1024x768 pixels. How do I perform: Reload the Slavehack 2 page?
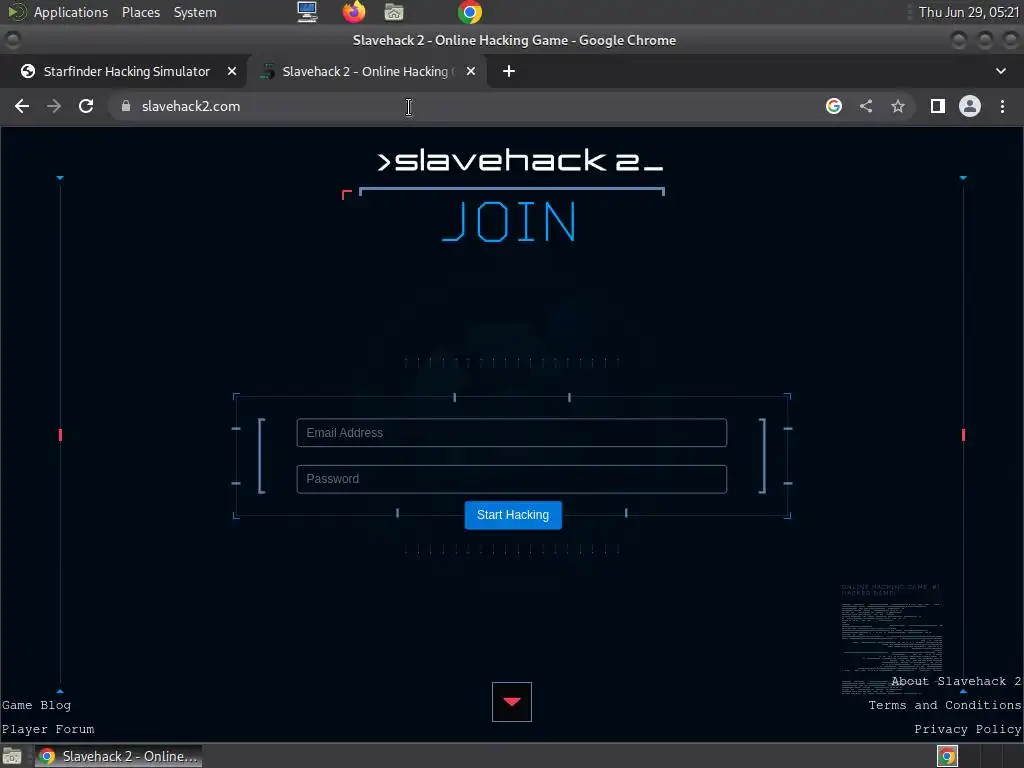(86, 106)
